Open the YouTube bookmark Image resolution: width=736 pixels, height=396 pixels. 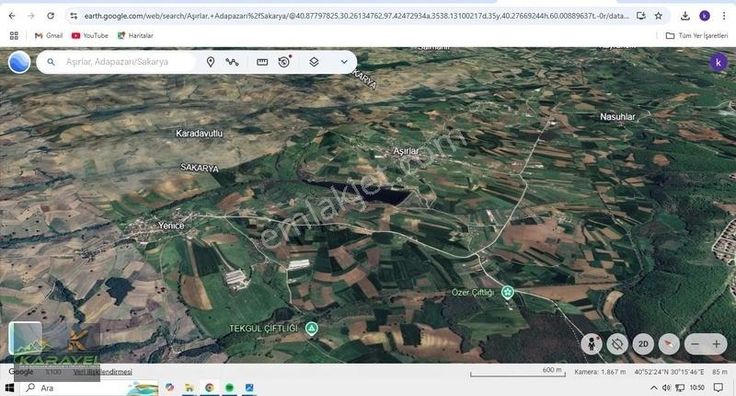90,36
